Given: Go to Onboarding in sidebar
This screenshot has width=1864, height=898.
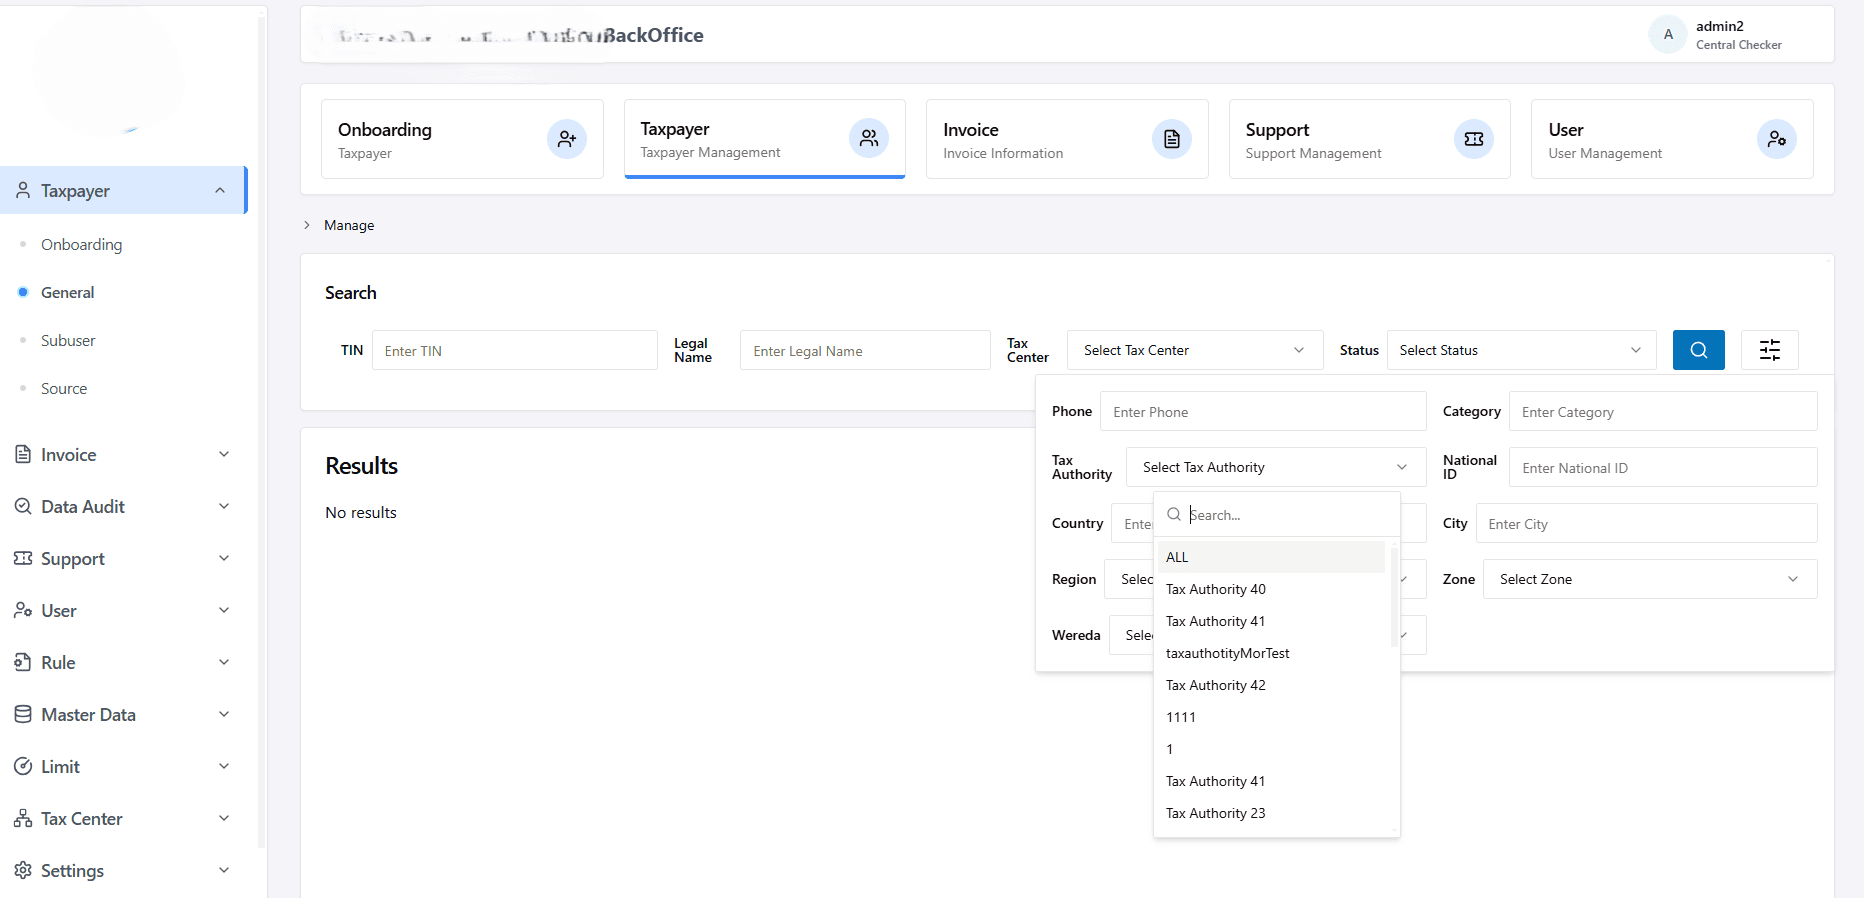Looking at the screenshot, I should tap(81, 244).
